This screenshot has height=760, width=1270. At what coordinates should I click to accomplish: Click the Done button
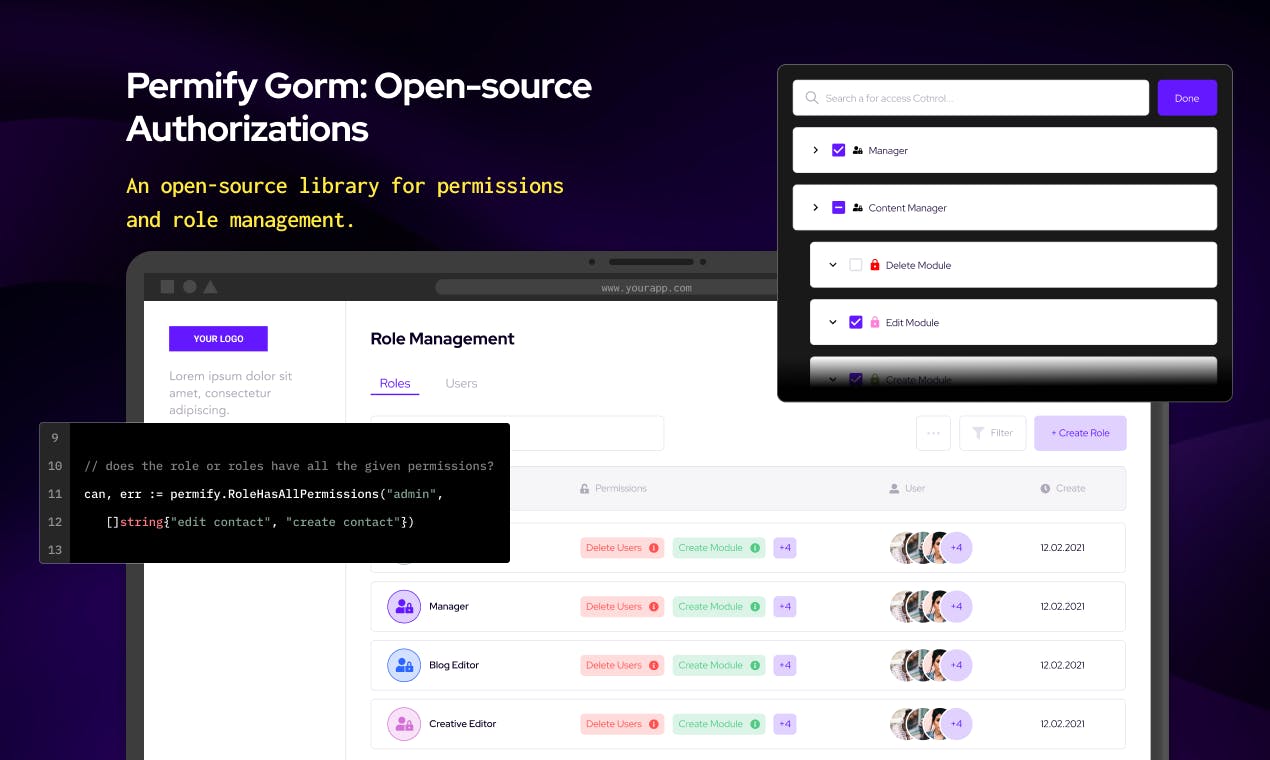pos(1187,98)
